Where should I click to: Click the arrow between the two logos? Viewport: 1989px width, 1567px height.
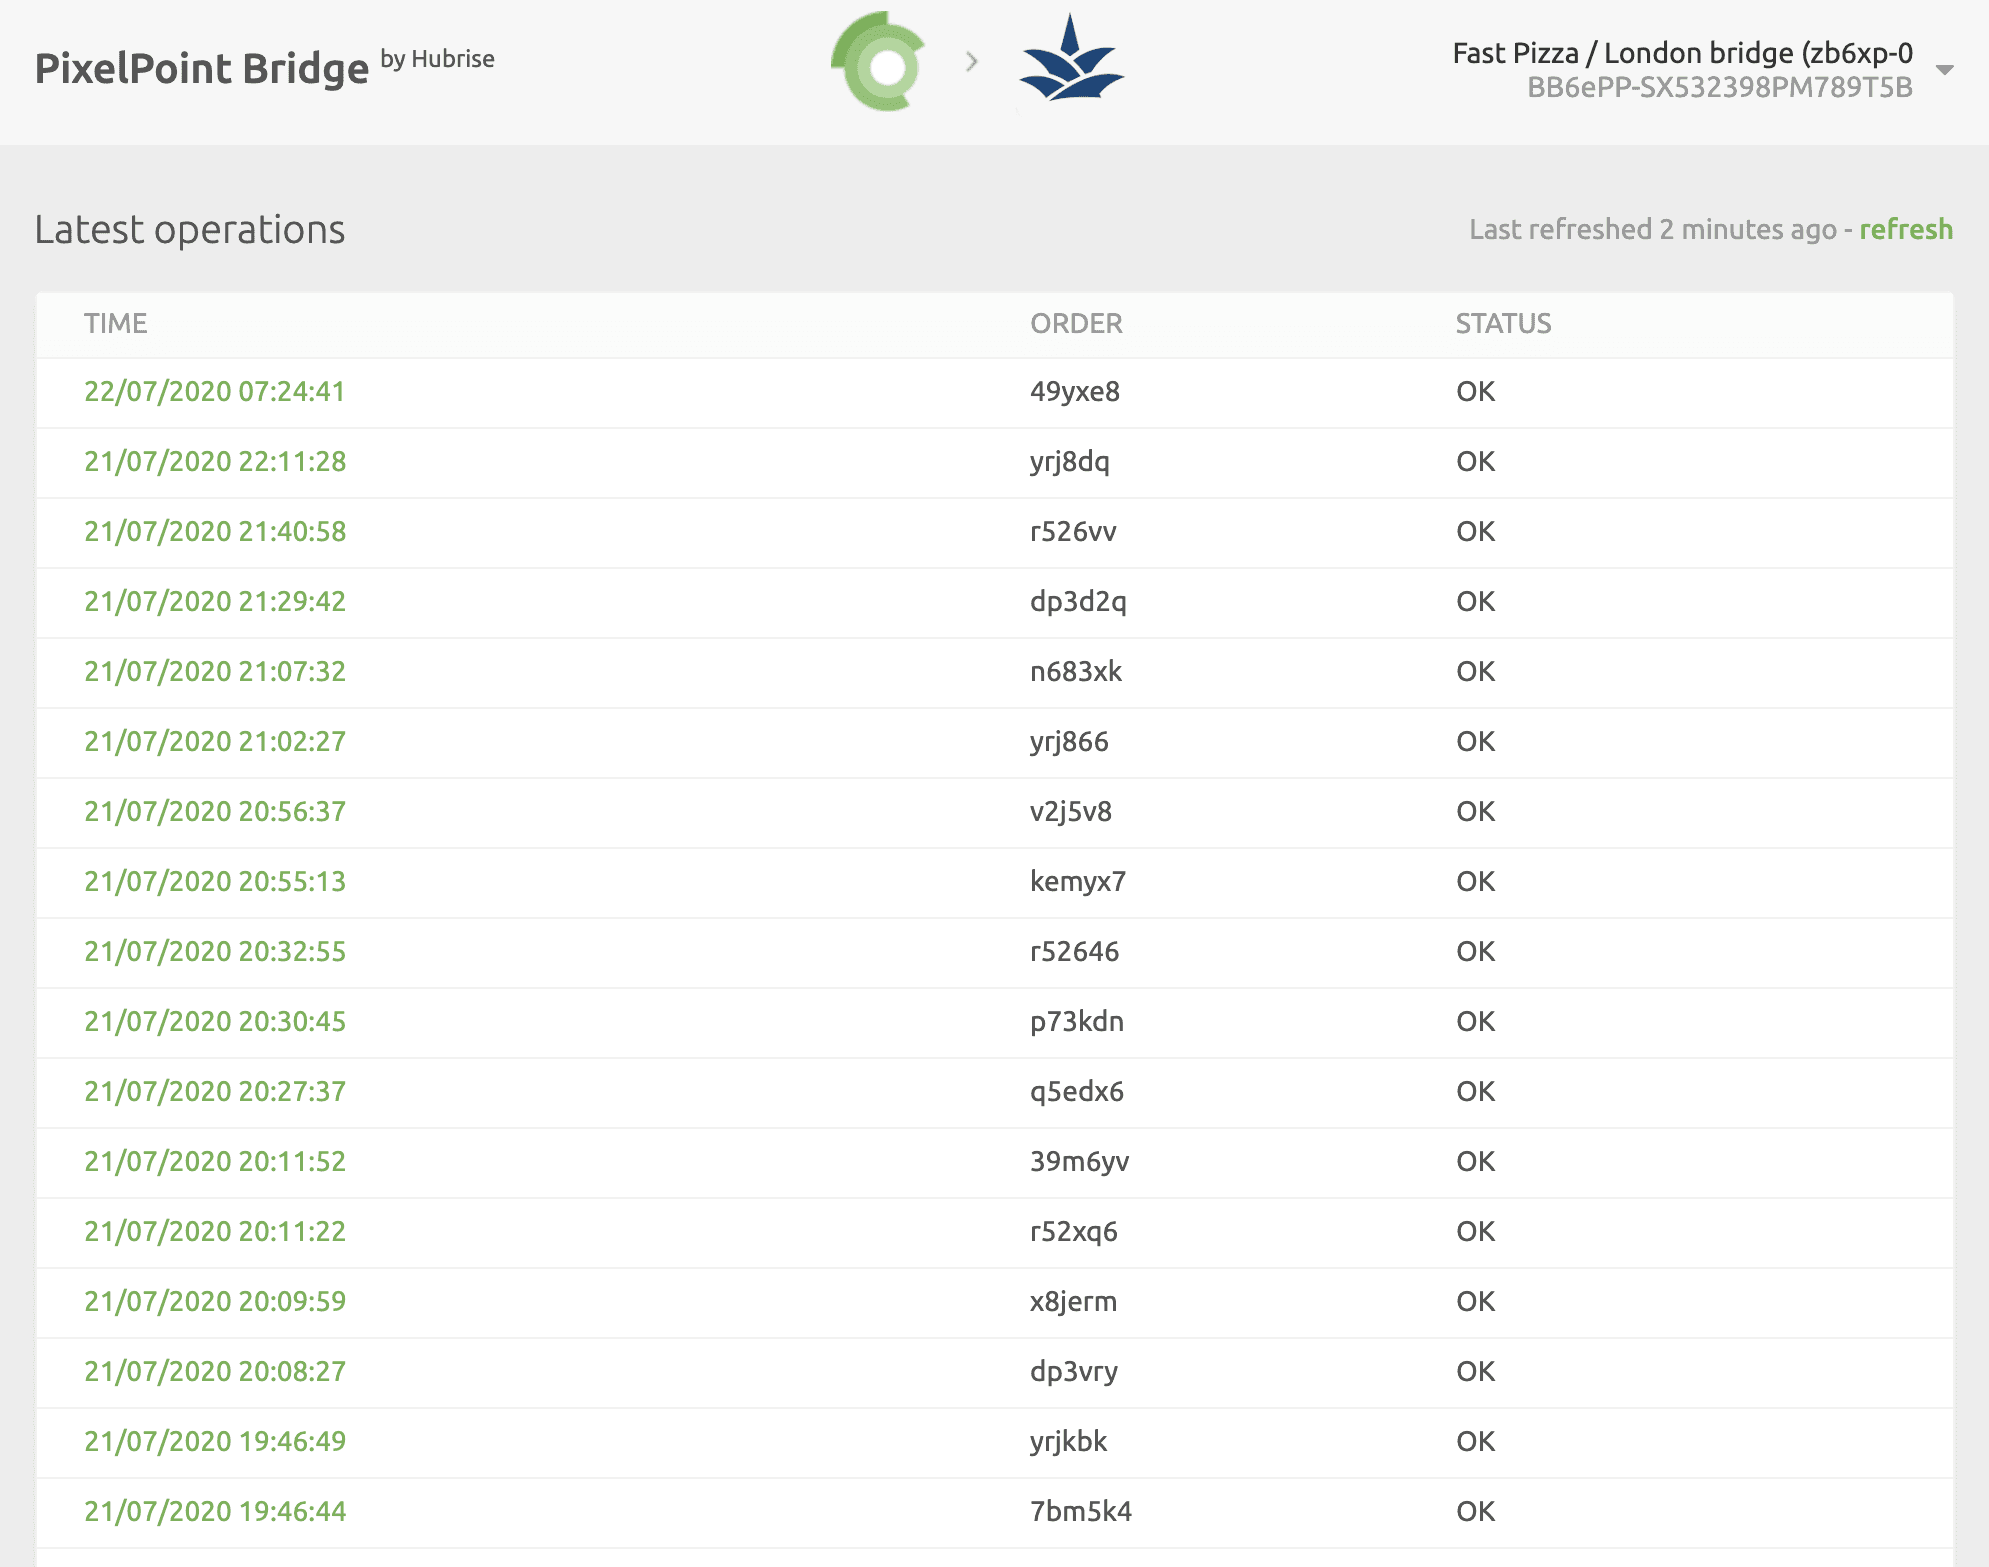tap(971, 62)
